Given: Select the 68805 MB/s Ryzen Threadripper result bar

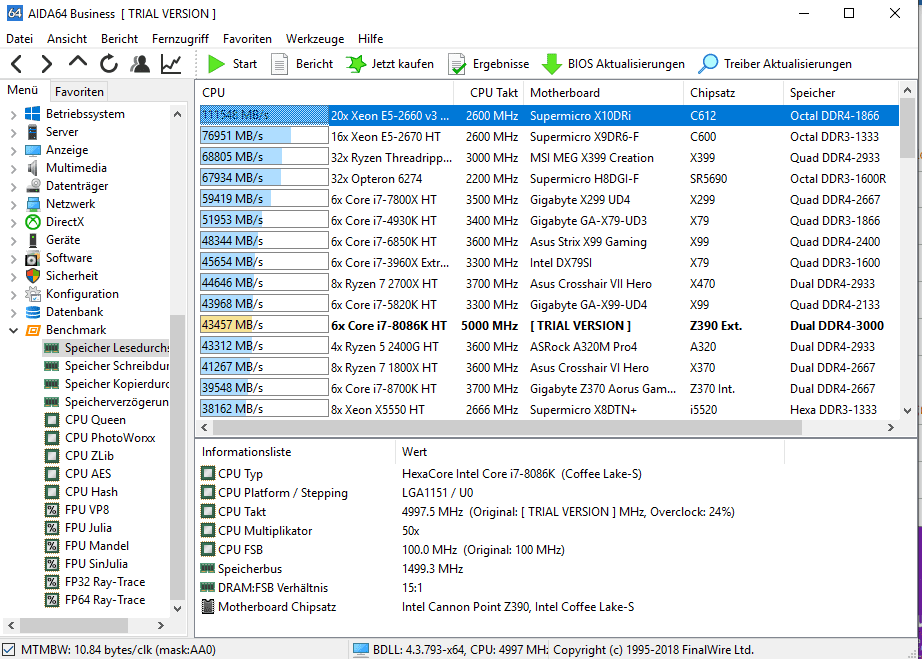Looking at the screenshot, I should tap(264, 158).
